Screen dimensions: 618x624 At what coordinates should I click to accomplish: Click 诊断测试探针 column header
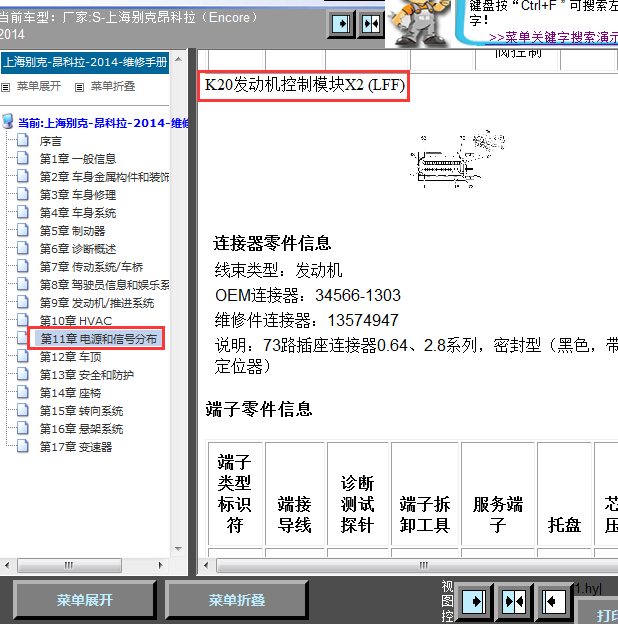click(x=357, y=493)
